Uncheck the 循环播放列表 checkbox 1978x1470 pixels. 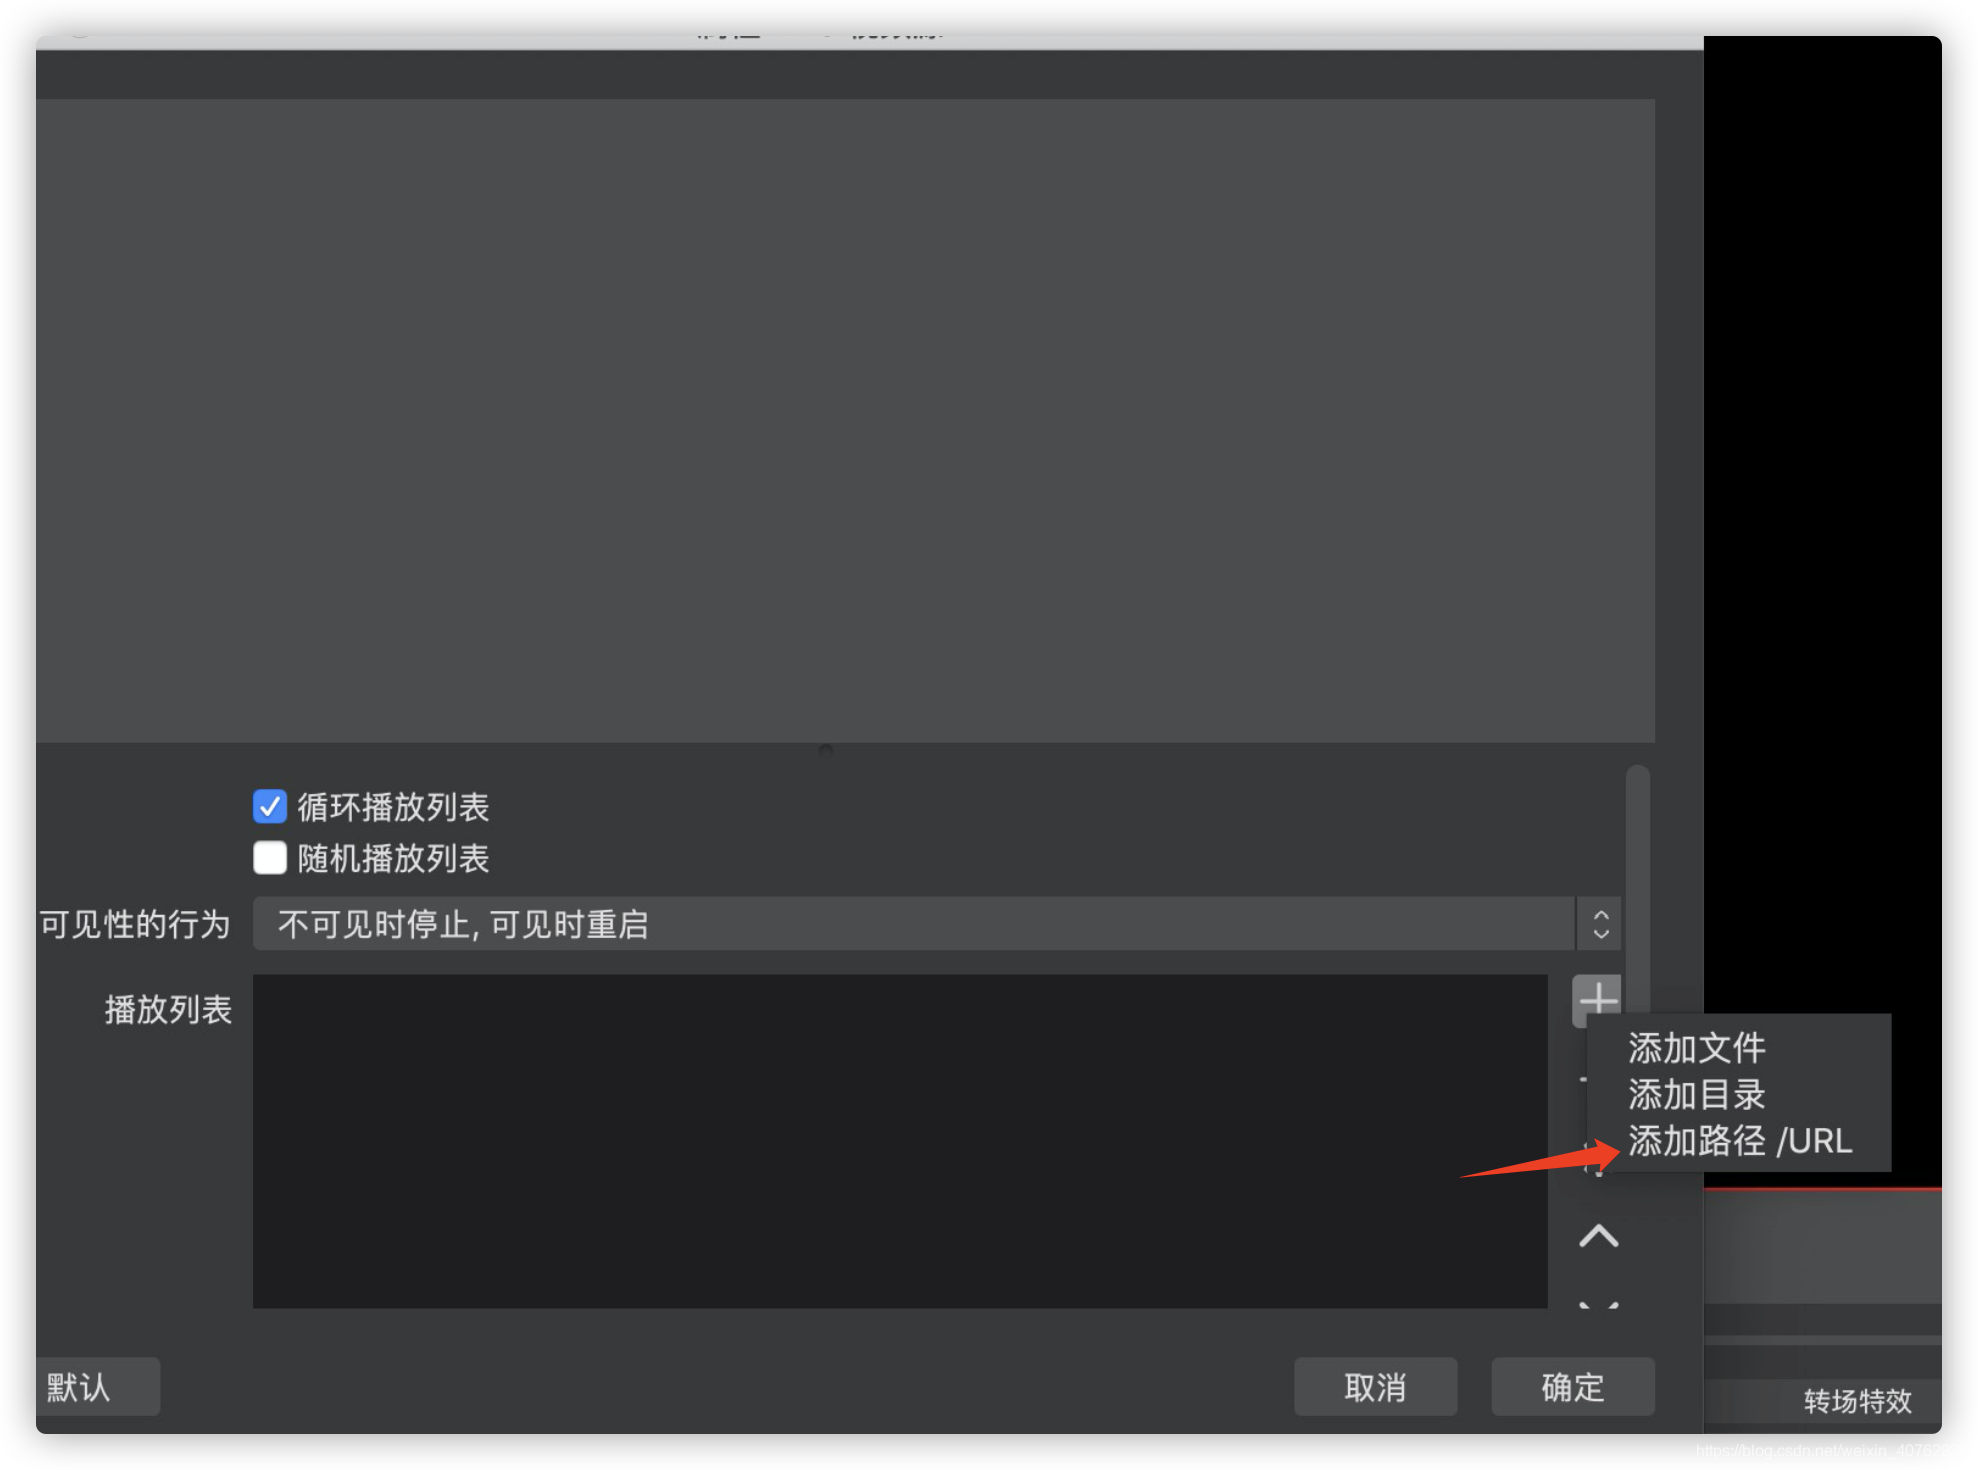pos(270,806)
